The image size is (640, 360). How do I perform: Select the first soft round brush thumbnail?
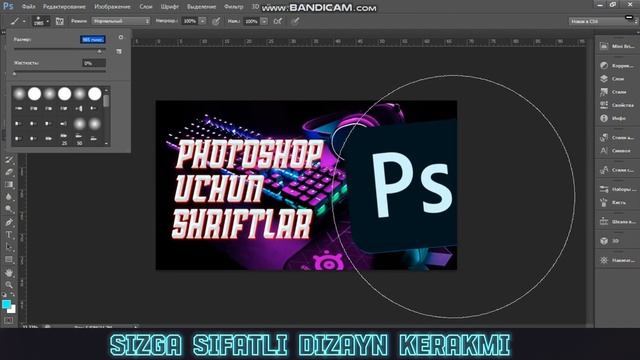[x=19, y=94]
